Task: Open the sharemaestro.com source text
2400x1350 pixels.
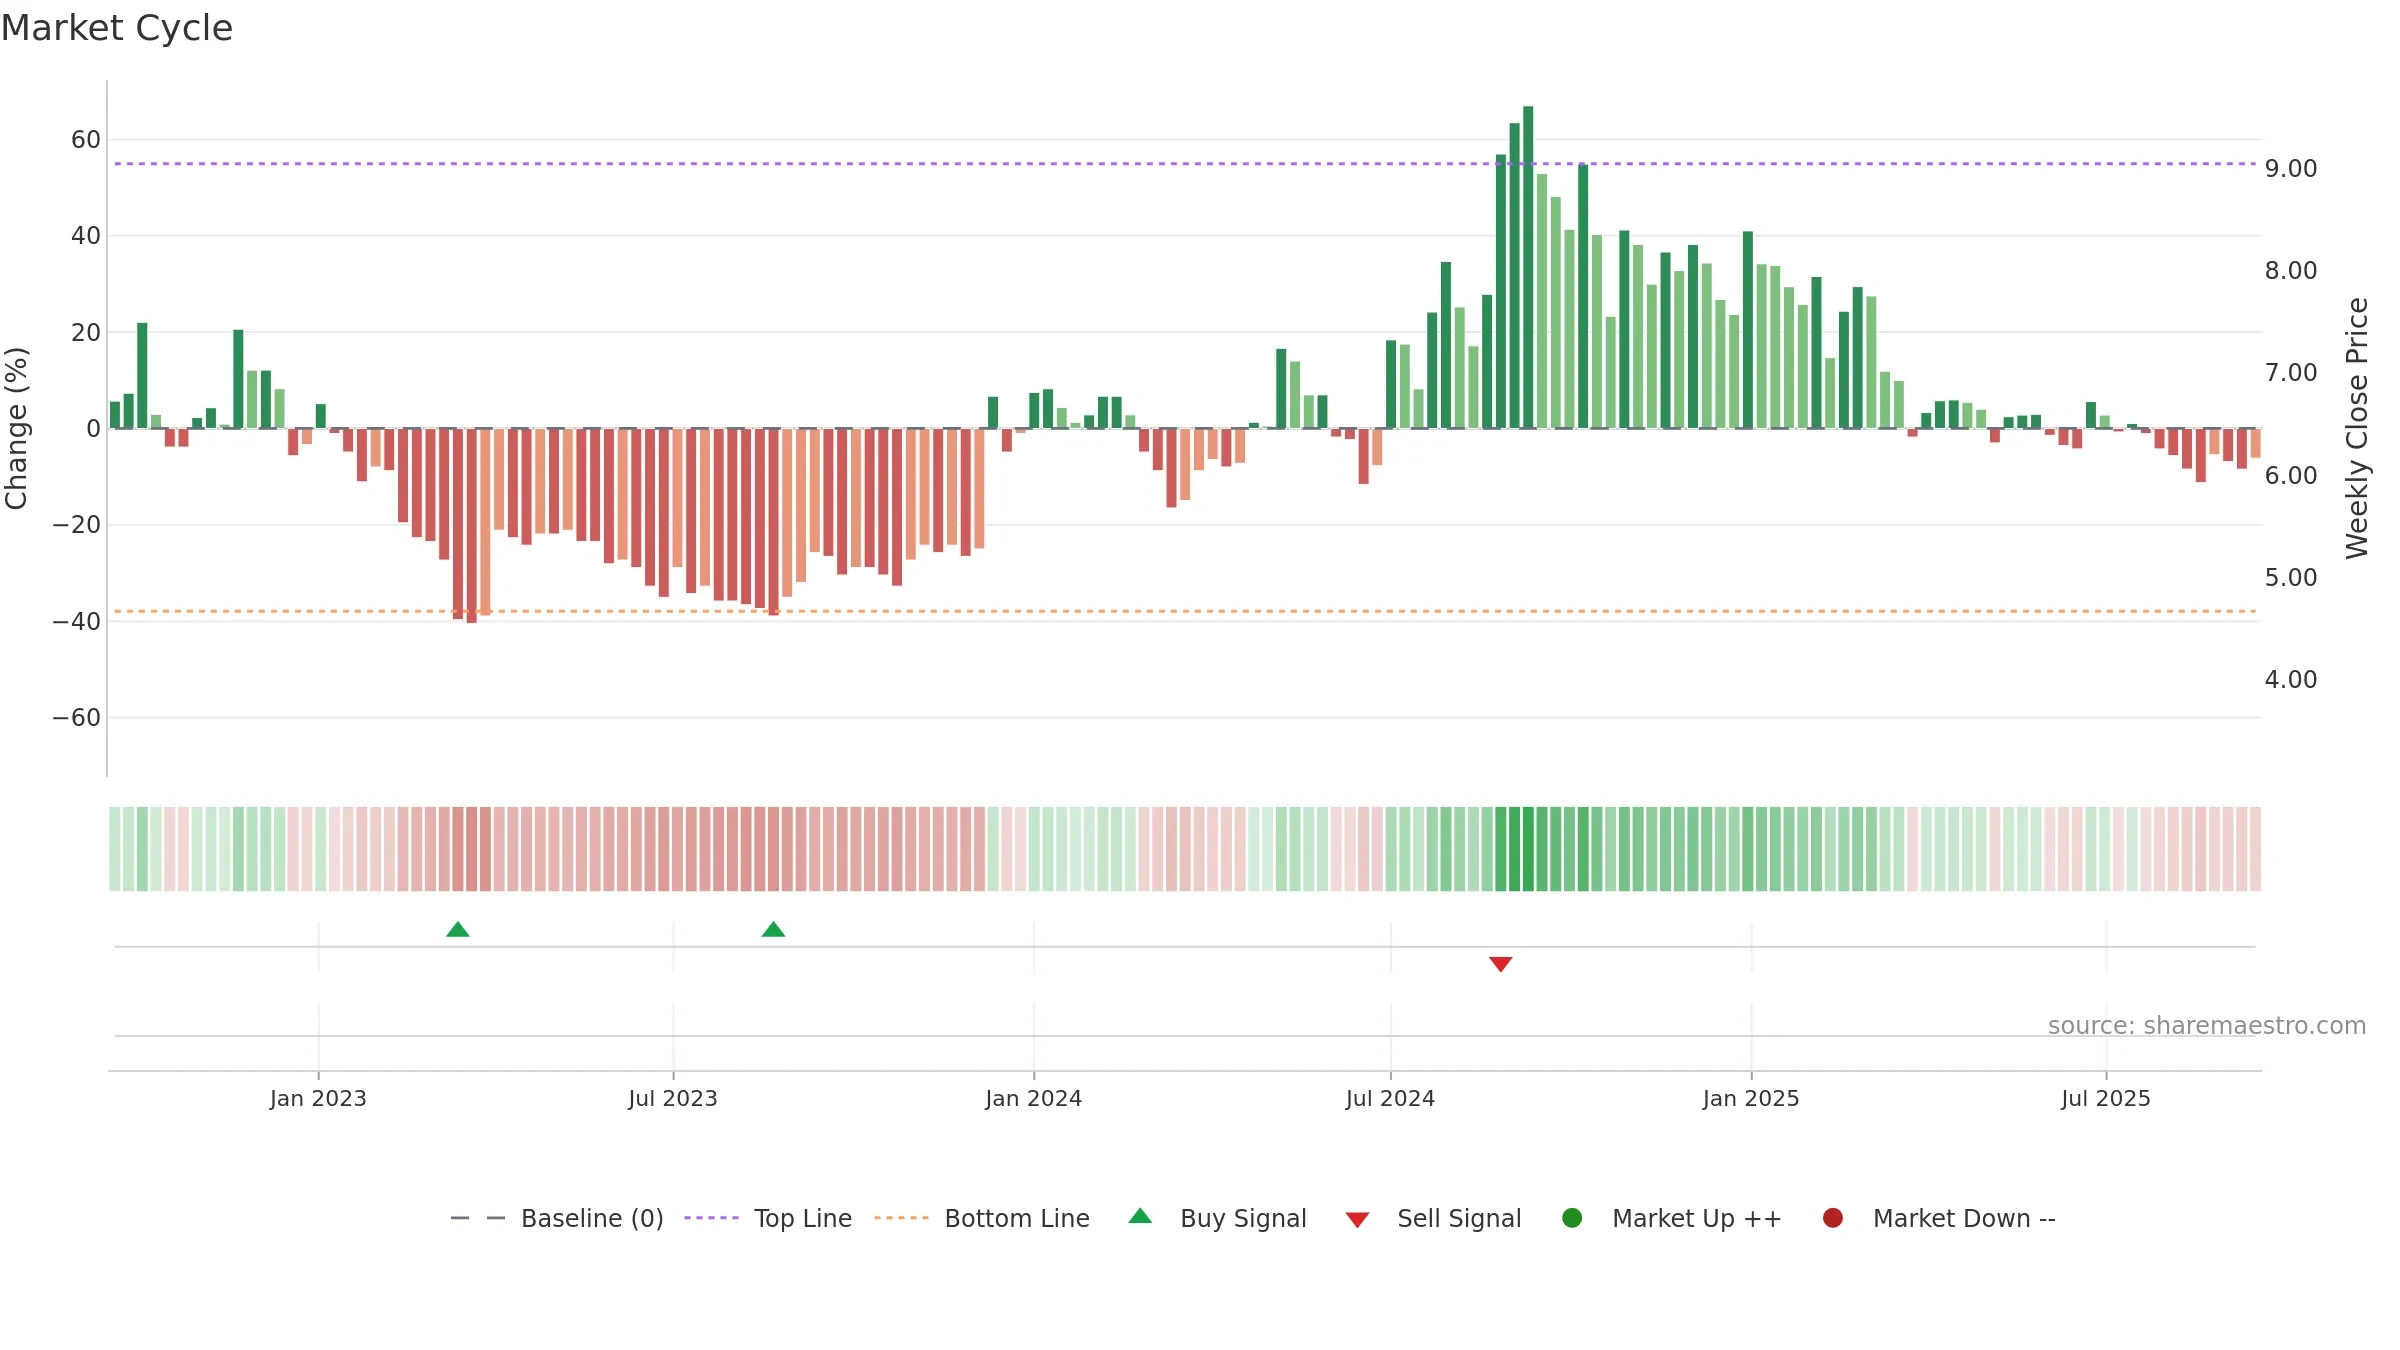Action: (x=2207, y=1025)
